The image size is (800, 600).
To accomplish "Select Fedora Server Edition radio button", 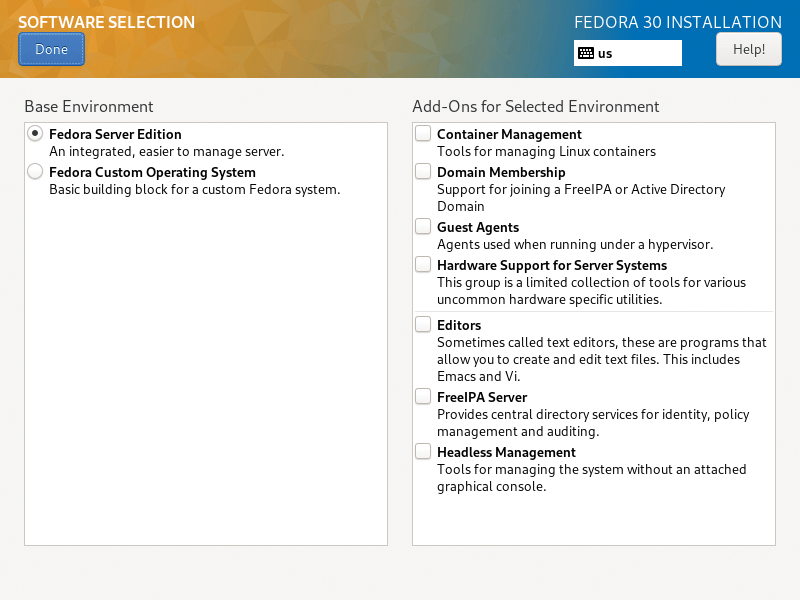I will (35, 134).
